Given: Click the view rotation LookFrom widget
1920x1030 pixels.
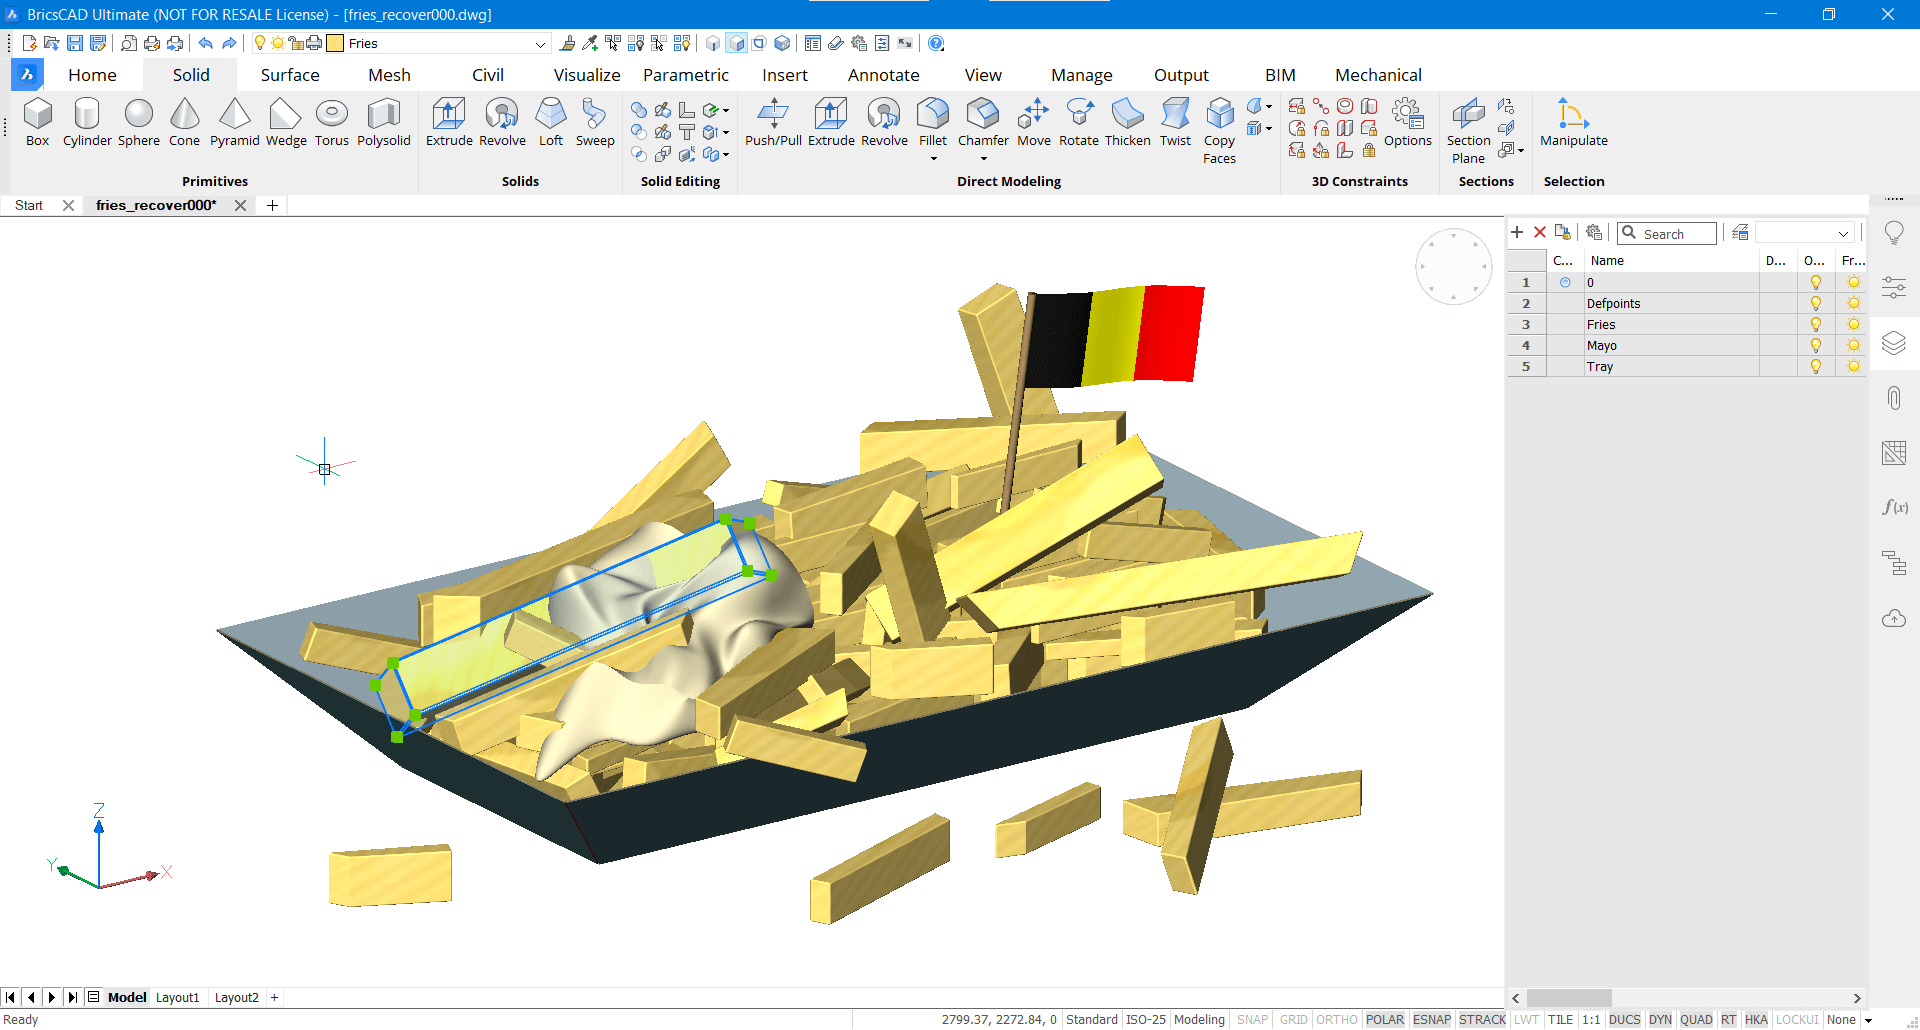Looking at the screenshot, I should (x=1453, y=266).
